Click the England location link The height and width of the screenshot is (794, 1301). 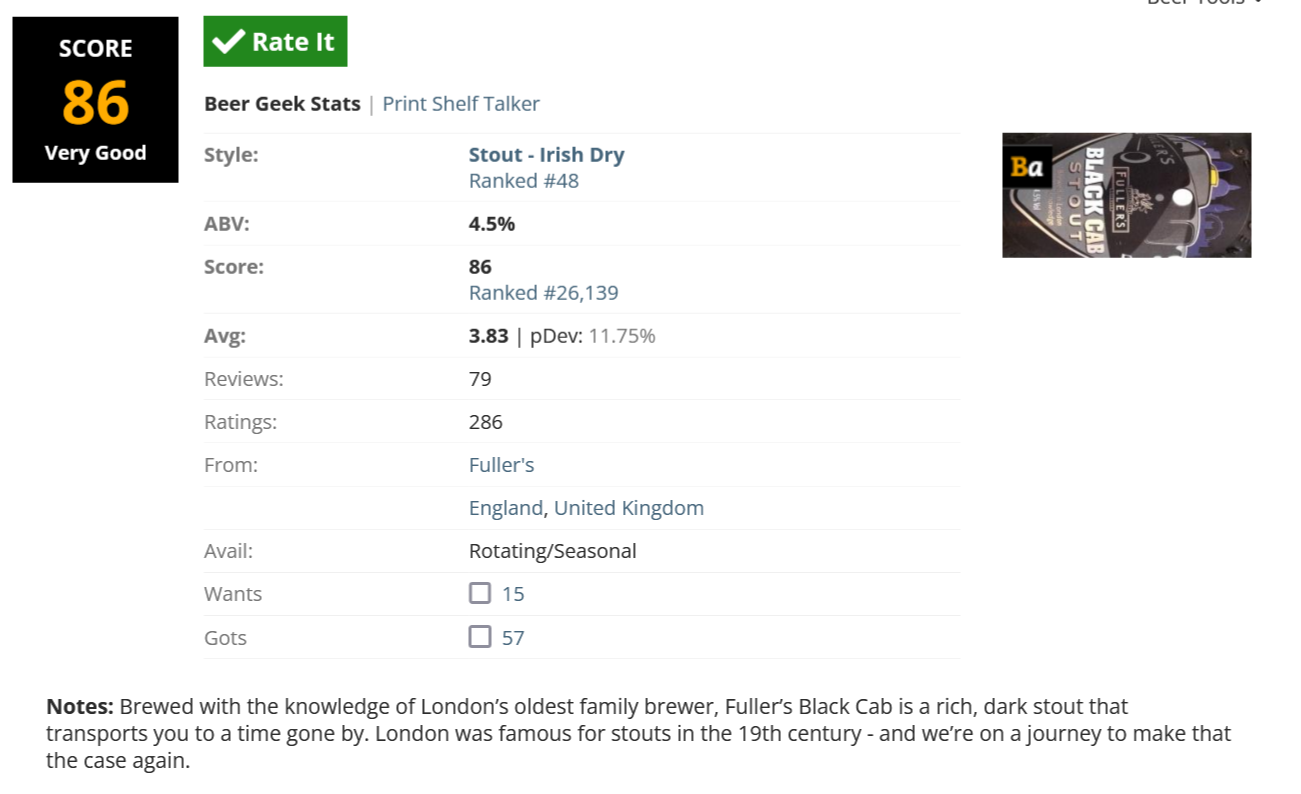pos(505,508)
